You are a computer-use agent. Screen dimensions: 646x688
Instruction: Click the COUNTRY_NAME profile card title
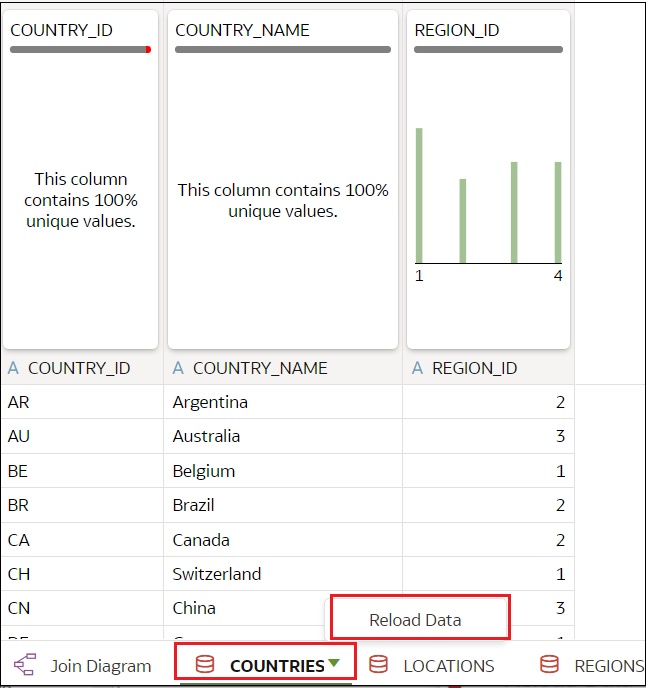[x=242, y=30]
